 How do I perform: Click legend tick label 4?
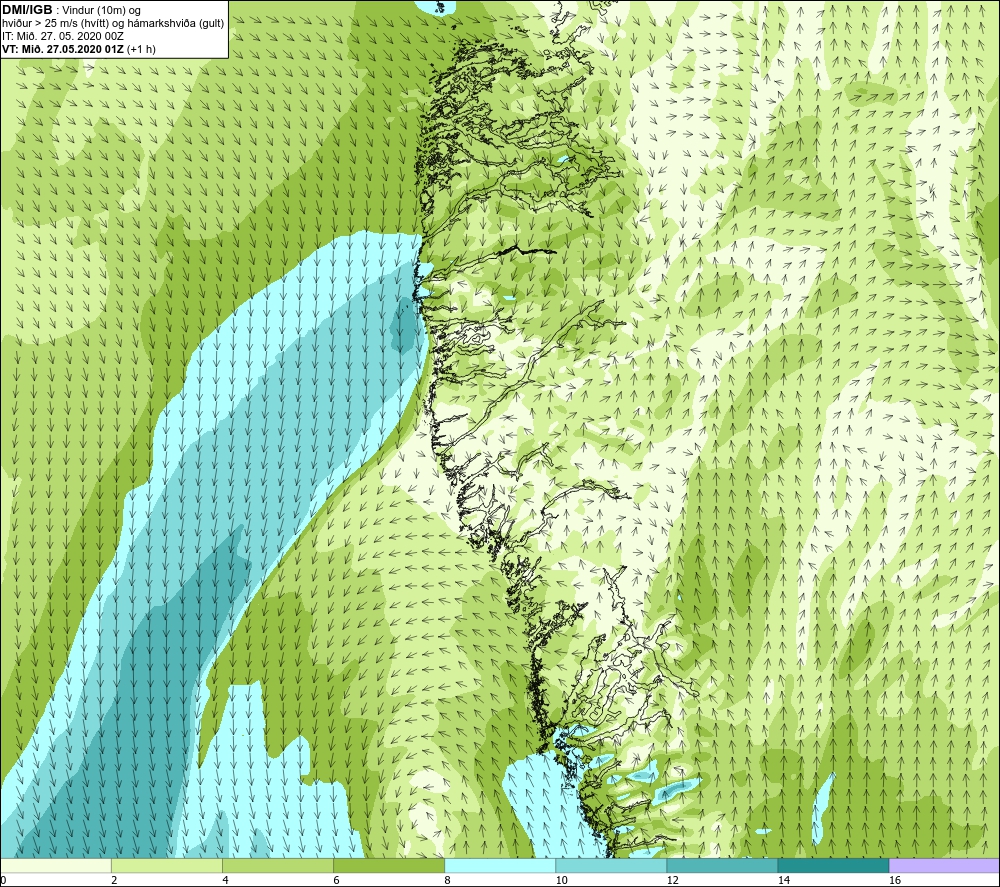(x=225, y=880)
